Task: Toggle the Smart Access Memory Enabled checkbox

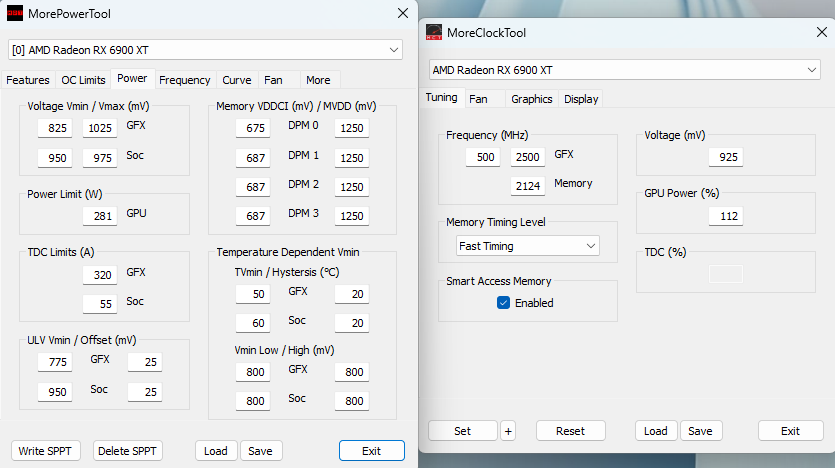Action: click(503, 303)
